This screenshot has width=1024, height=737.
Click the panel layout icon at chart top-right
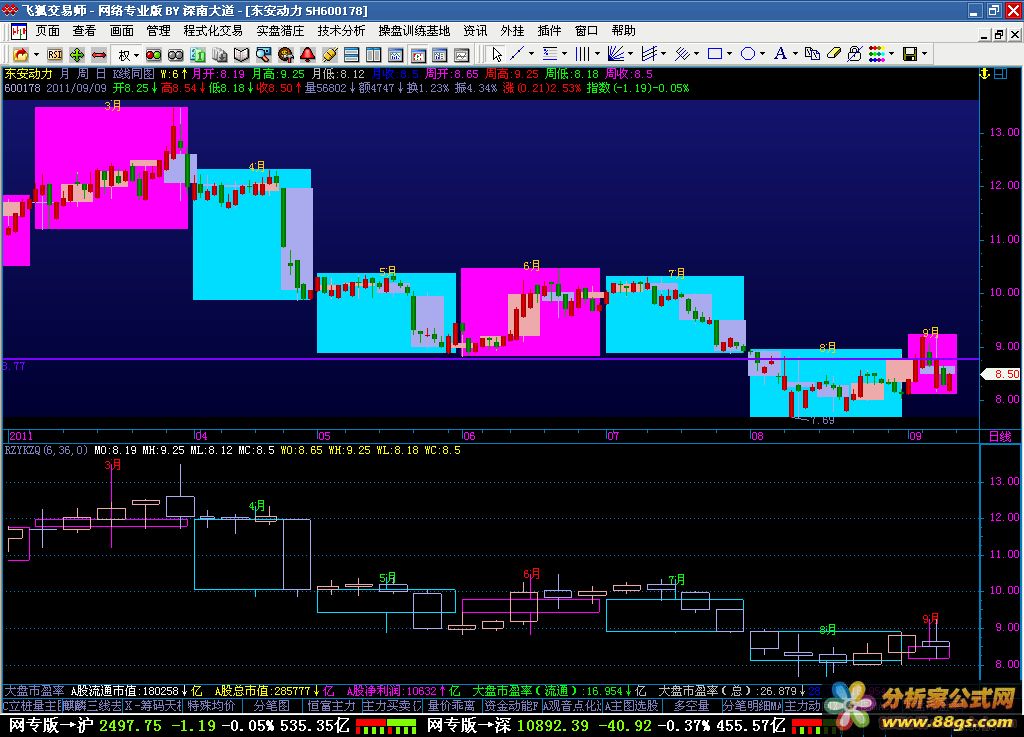[x=1000, y=74]
